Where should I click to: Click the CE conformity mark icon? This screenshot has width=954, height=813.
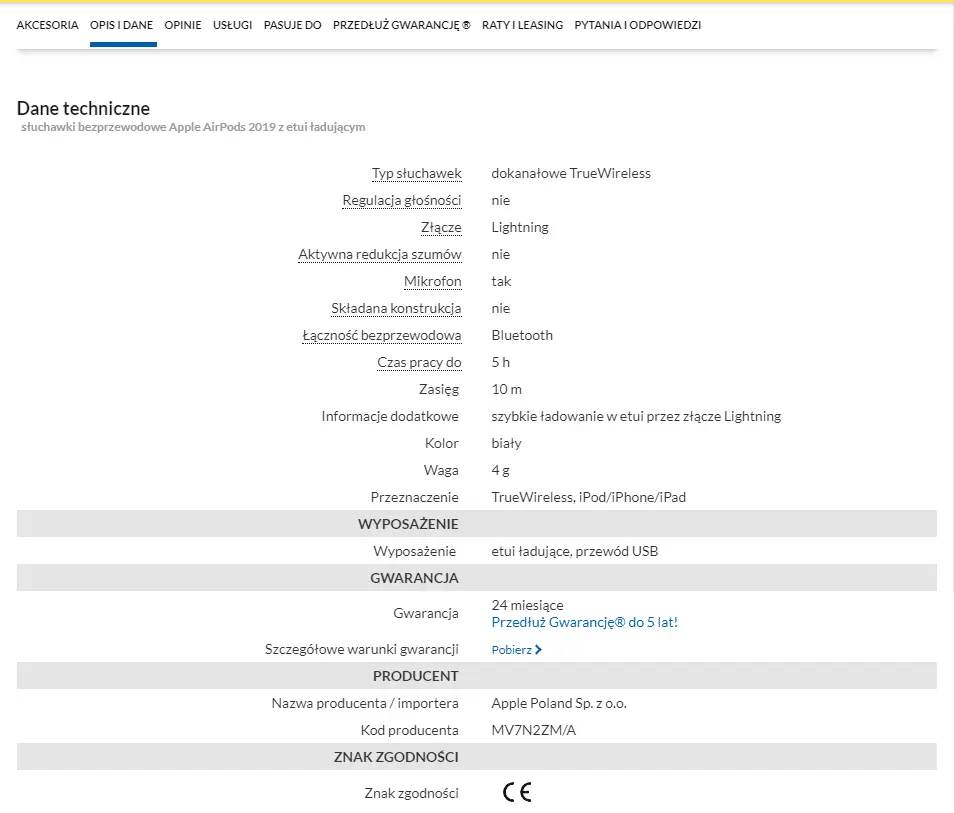click(517, 792)
